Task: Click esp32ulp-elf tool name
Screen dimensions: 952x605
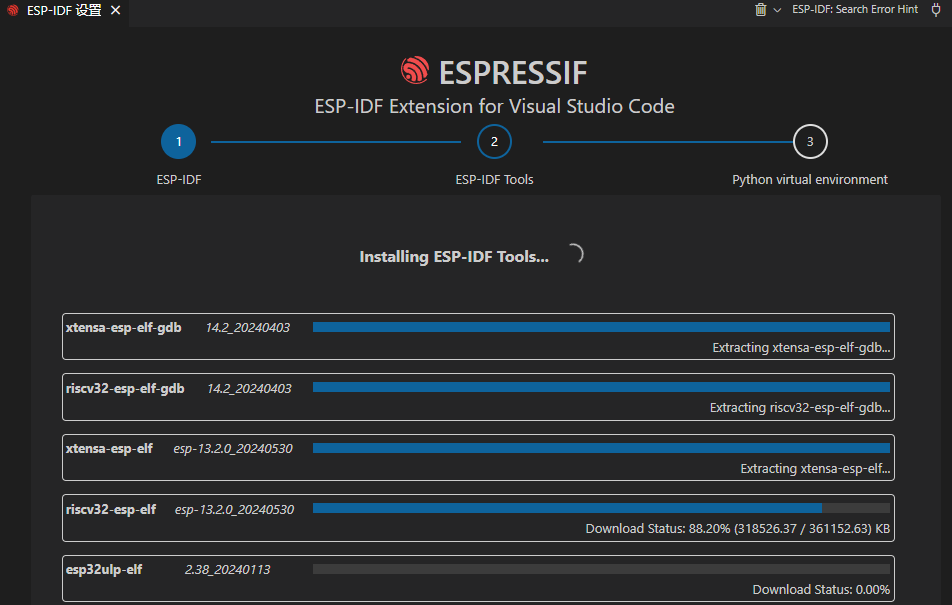Action: 104,570
